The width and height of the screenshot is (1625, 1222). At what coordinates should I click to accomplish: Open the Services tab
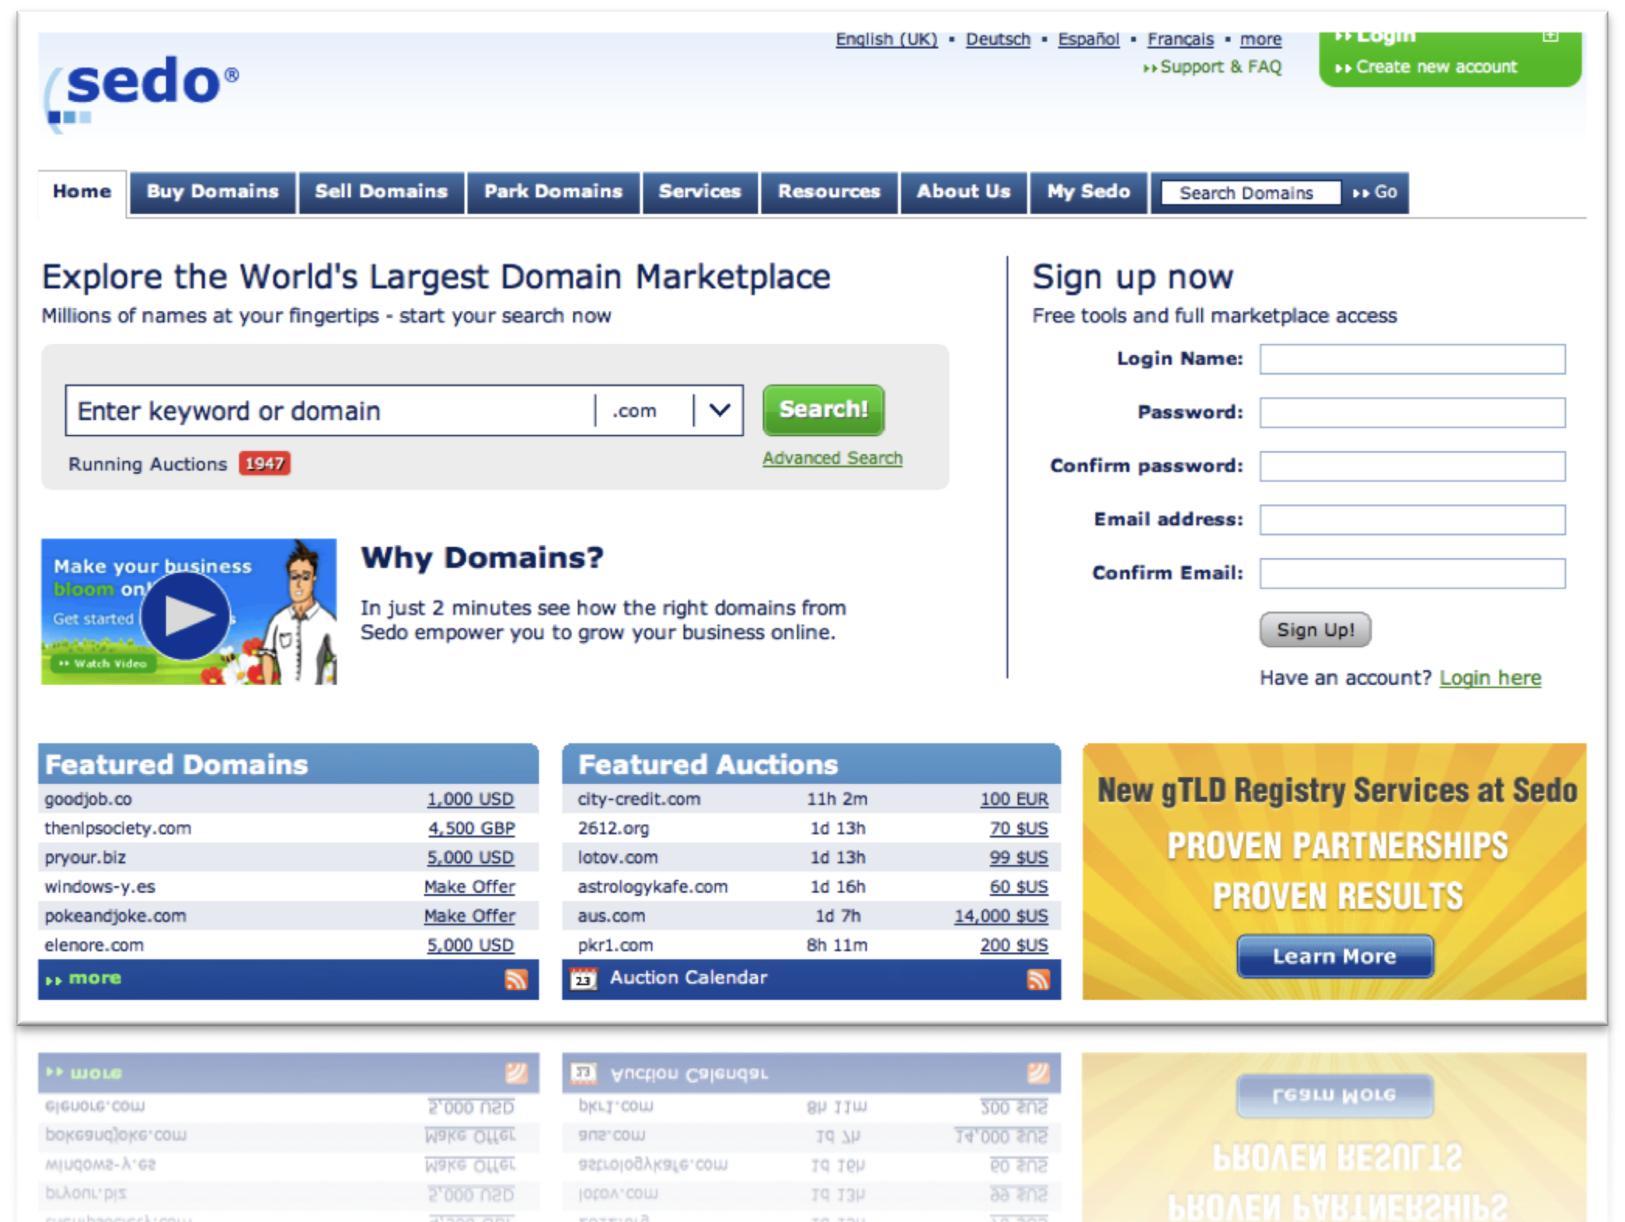pyautogui.click(x=700, y=192)
